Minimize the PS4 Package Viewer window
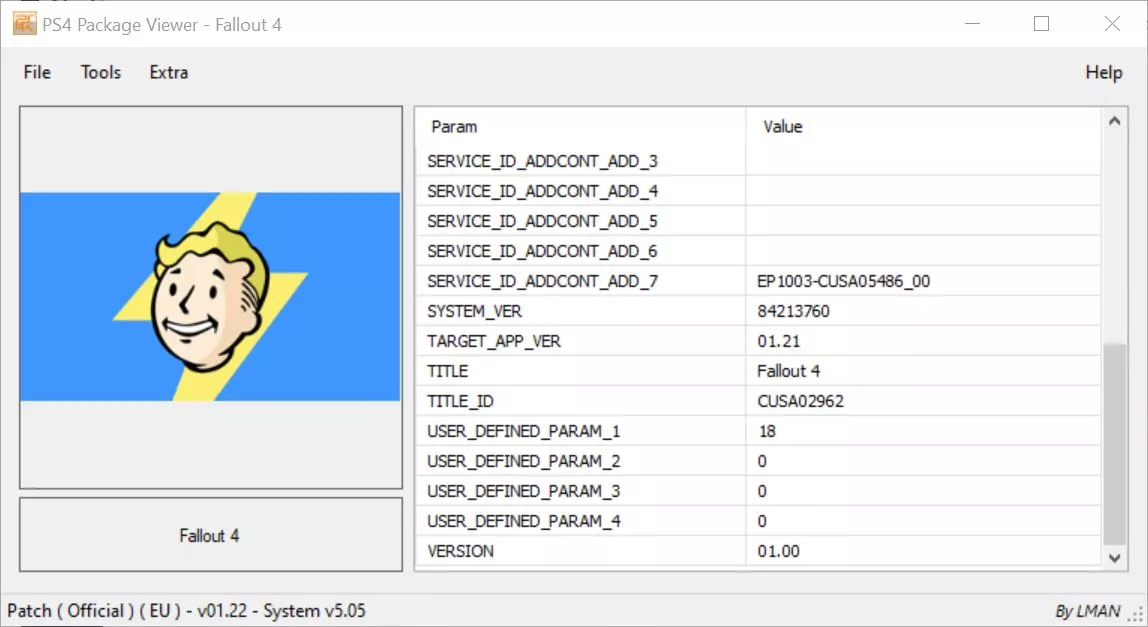Screen dimensions: 1148x627 click(x=971, y=23)
